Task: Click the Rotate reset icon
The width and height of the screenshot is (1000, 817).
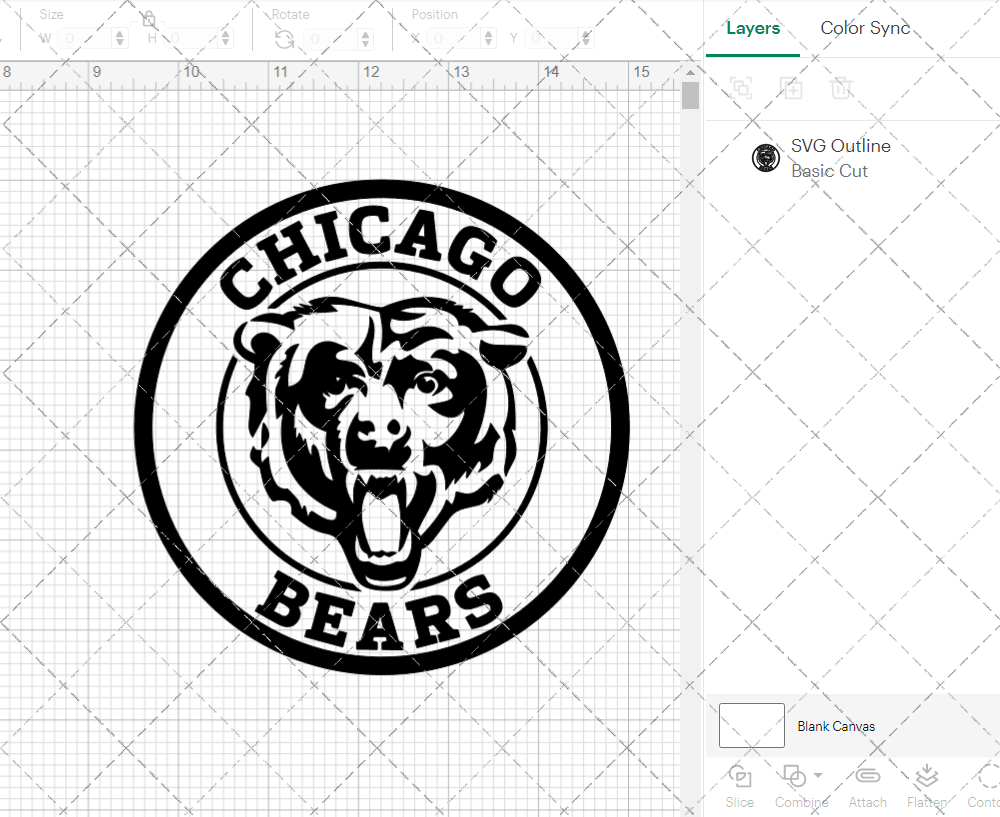Action: click(x=285, y=38)
